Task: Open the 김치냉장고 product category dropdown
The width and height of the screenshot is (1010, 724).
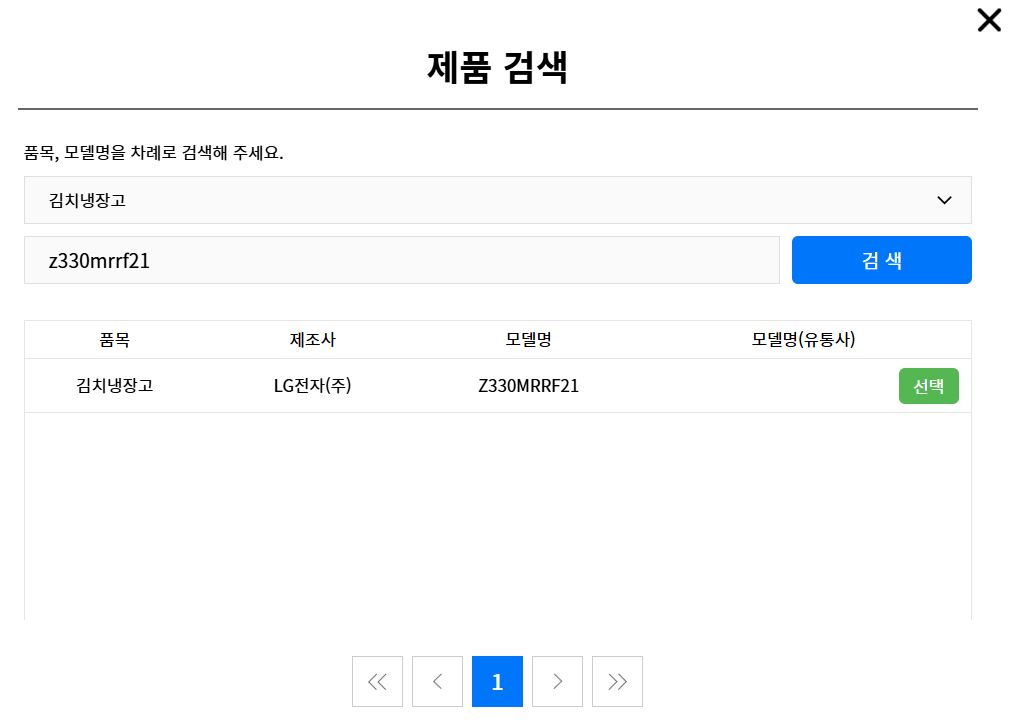Action: tap(497, 200)
